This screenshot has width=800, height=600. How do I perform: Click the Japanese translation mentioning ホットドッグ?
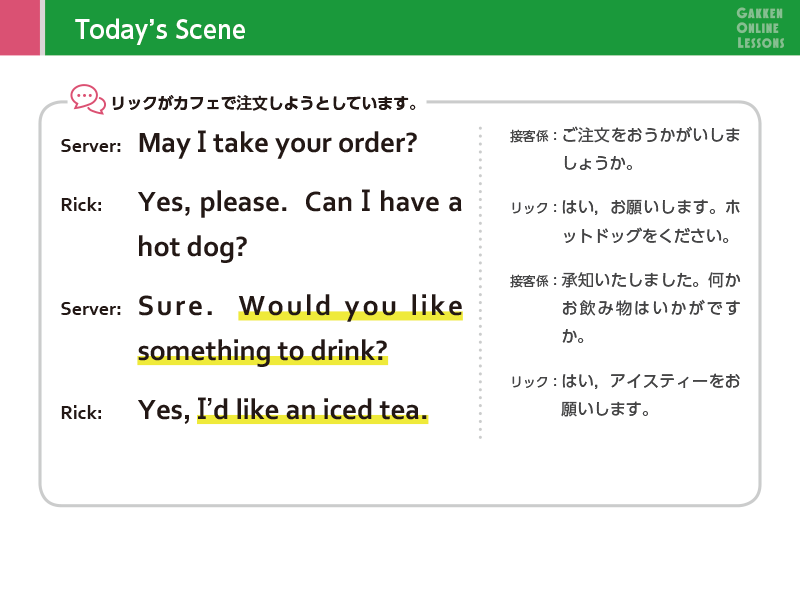point(650,222)
